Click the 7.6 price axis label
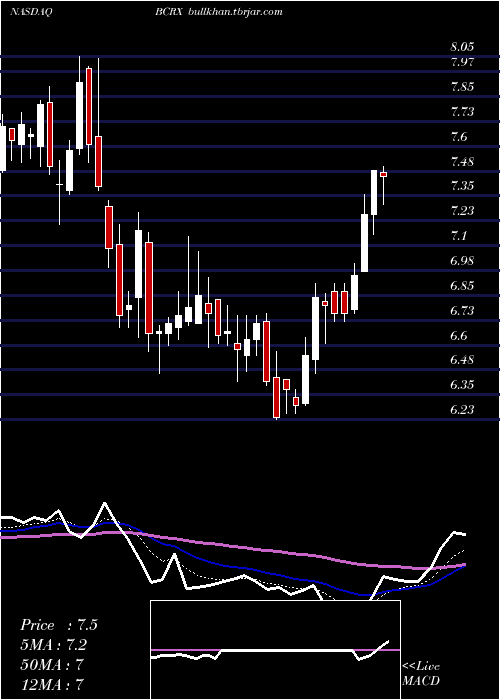 point(459,137)
